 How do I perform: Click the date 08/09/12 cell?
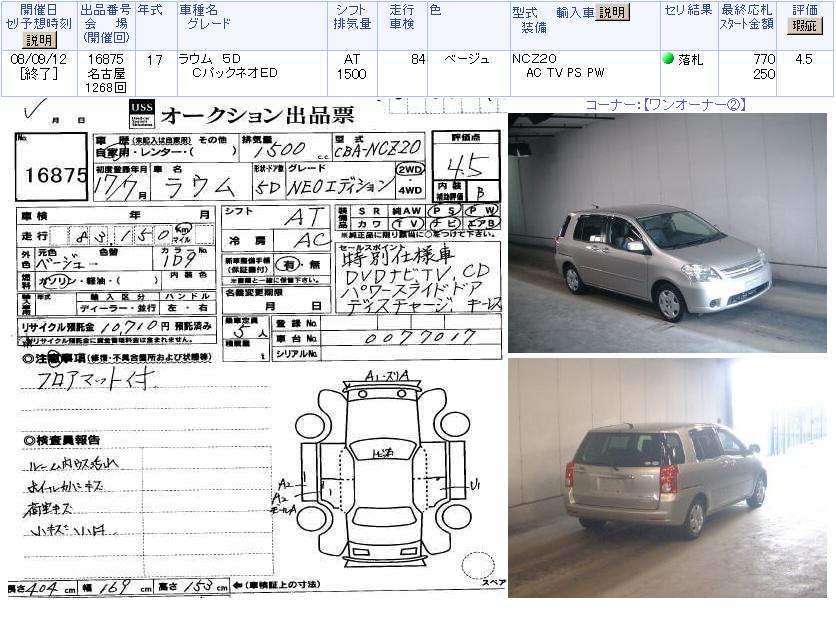(x=38, y=59)
